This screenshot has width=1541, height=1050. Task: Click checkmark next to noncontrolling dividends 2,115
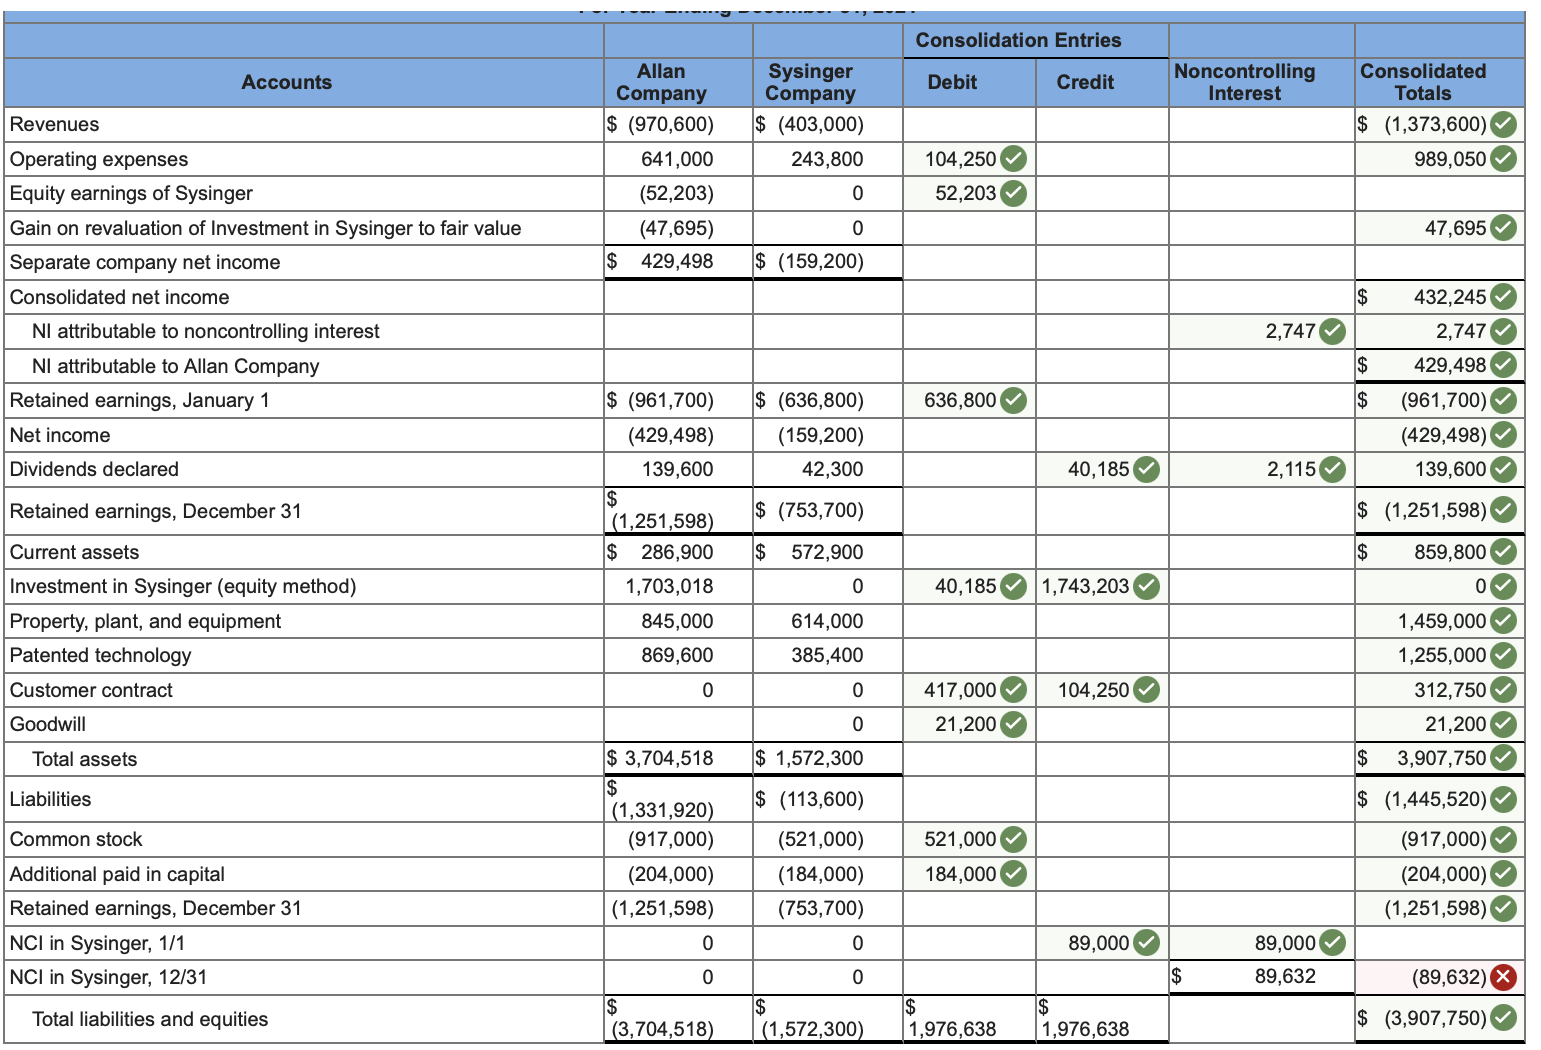click(x=1332, y=469)
